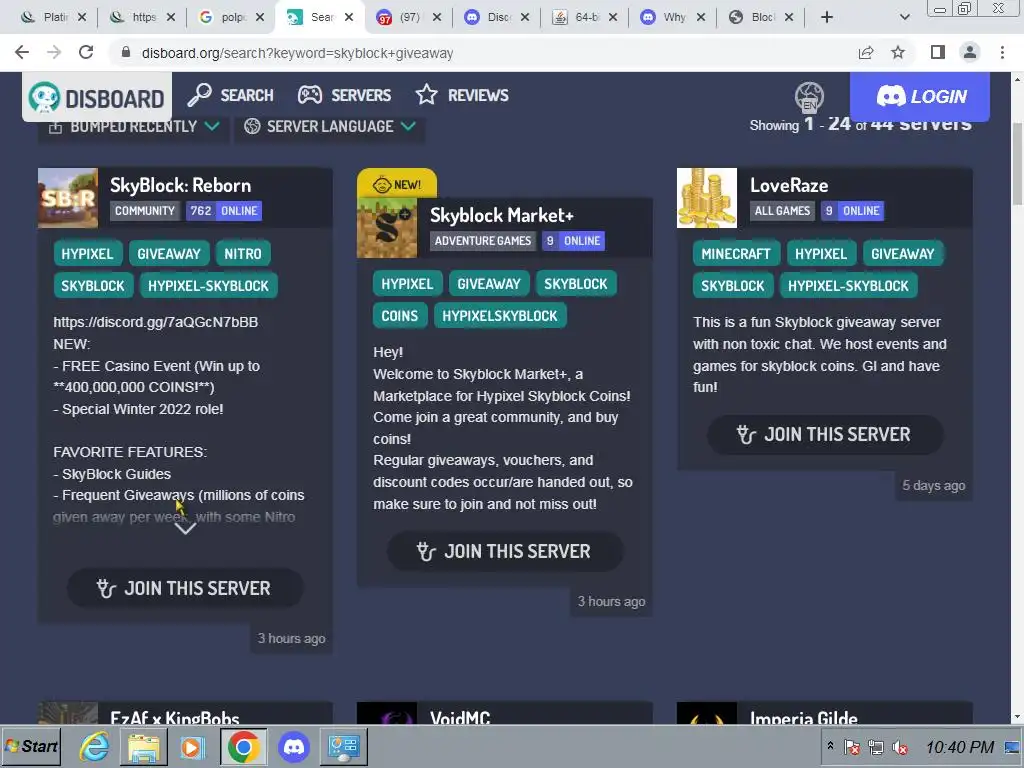Open SkyBlock: Reborn server icon
The width and height of the screenshot is (1024, 768).
click(68, 198)
